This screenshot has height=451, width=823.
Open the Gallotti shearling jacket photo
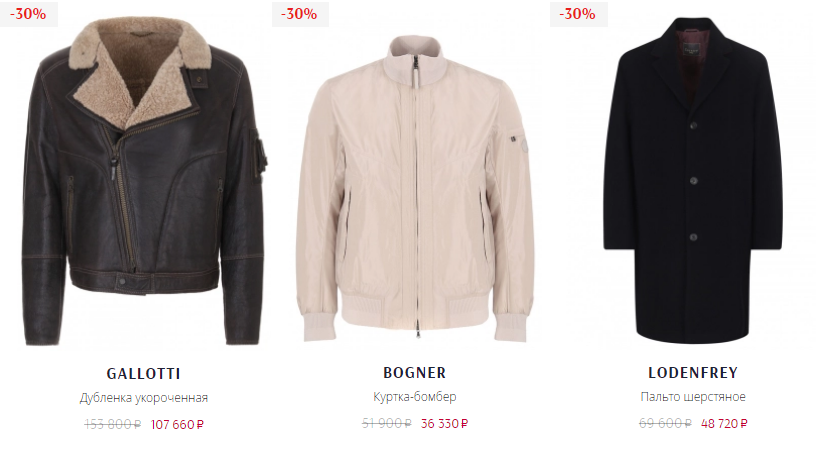(x=143, y=182)
